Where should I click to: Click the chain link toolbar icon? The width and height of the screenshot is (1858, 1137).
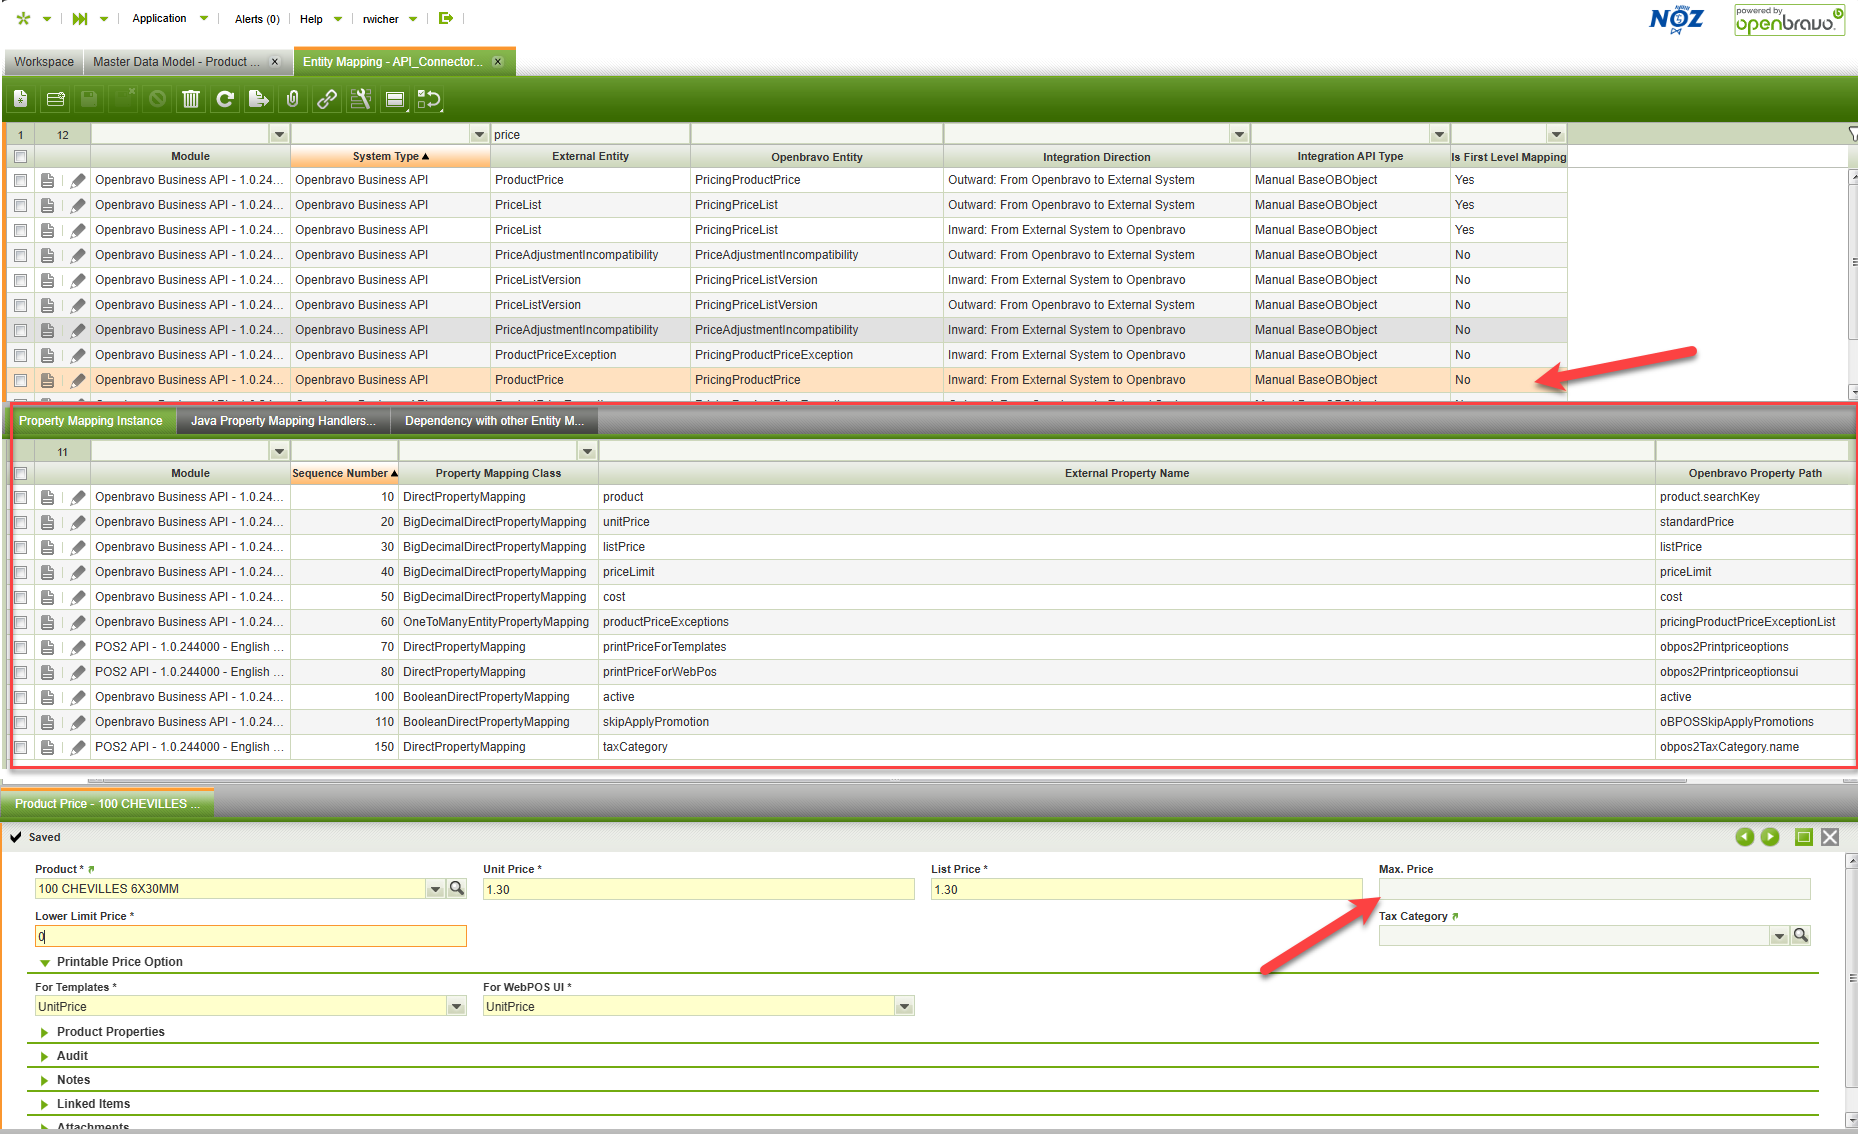tap(327, 99)
